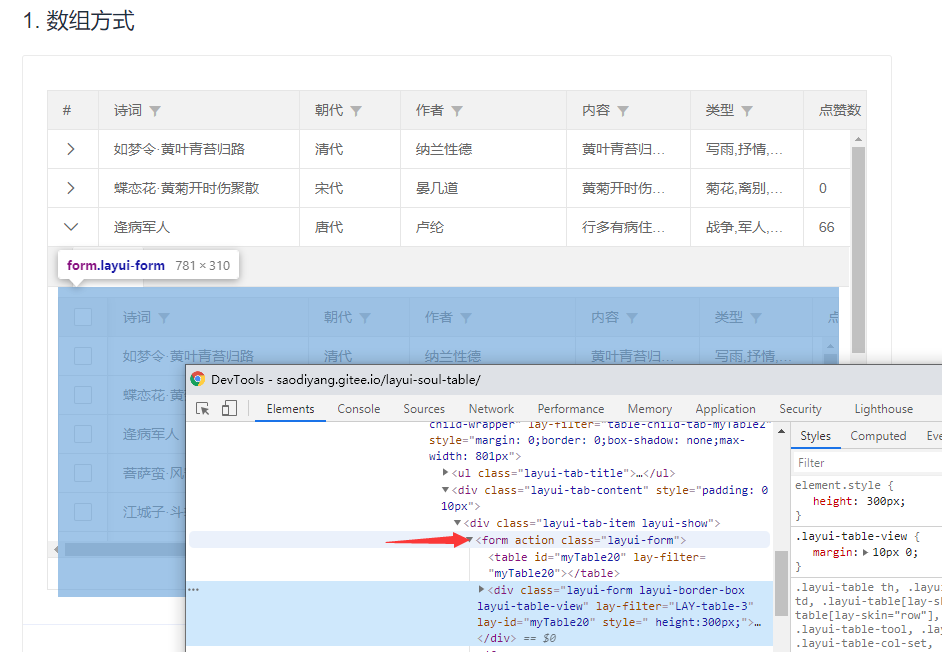Tick the checkbox for child row 如梦令·黄叶青苔归路
Viewport: 942px width, 652px height.
[x=83, y=356]
